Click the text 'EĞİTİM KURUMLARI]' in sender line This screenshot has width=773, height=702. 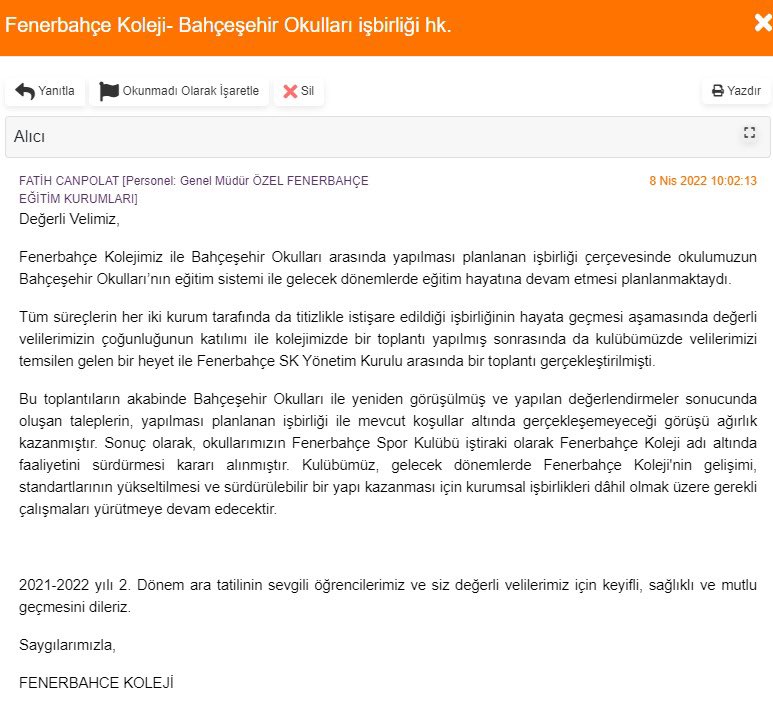pos(78,199)
